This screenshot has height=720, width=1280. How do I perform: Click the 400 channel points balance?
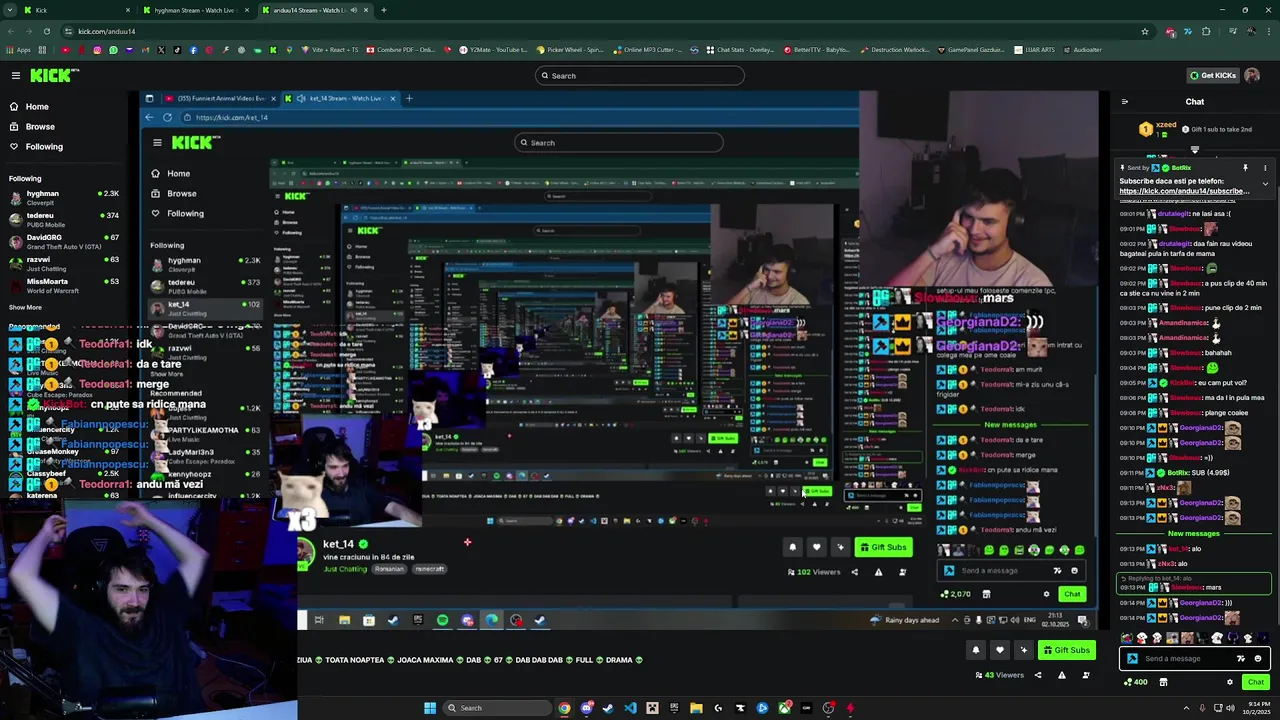point(1136,682)
